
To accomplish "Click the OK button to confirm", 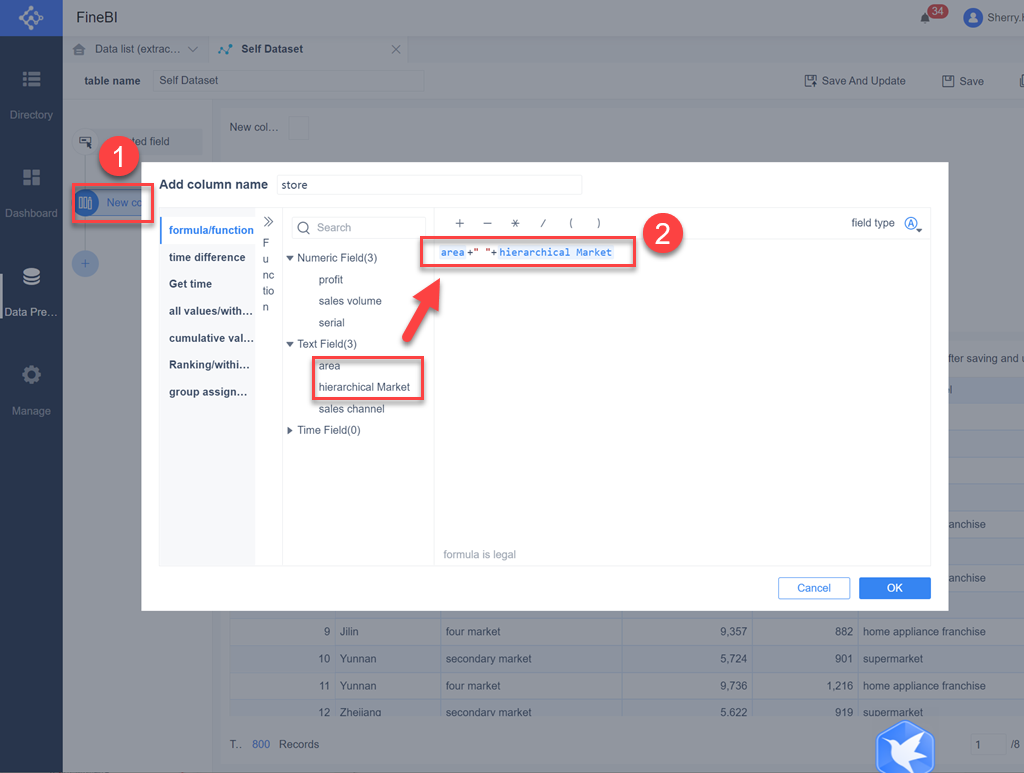I will point(894,588).
